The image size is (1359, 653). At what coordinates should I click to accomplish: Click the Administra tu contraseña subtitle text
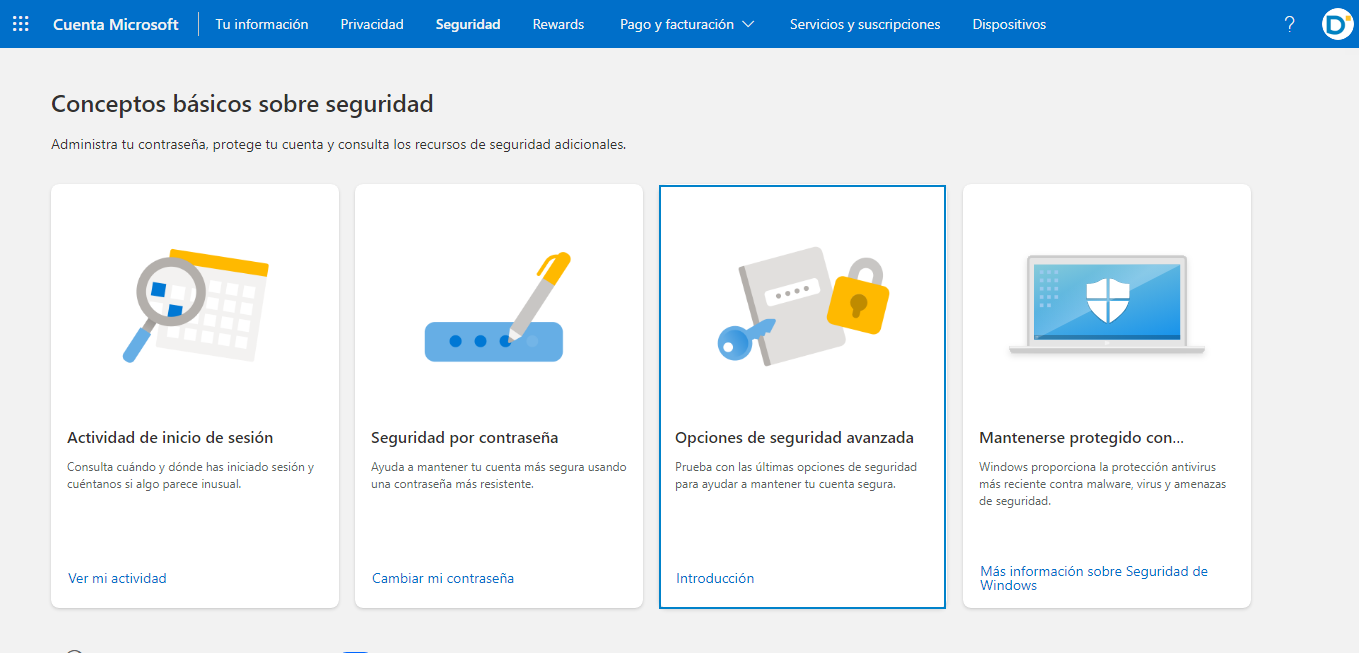click(339, 144)
